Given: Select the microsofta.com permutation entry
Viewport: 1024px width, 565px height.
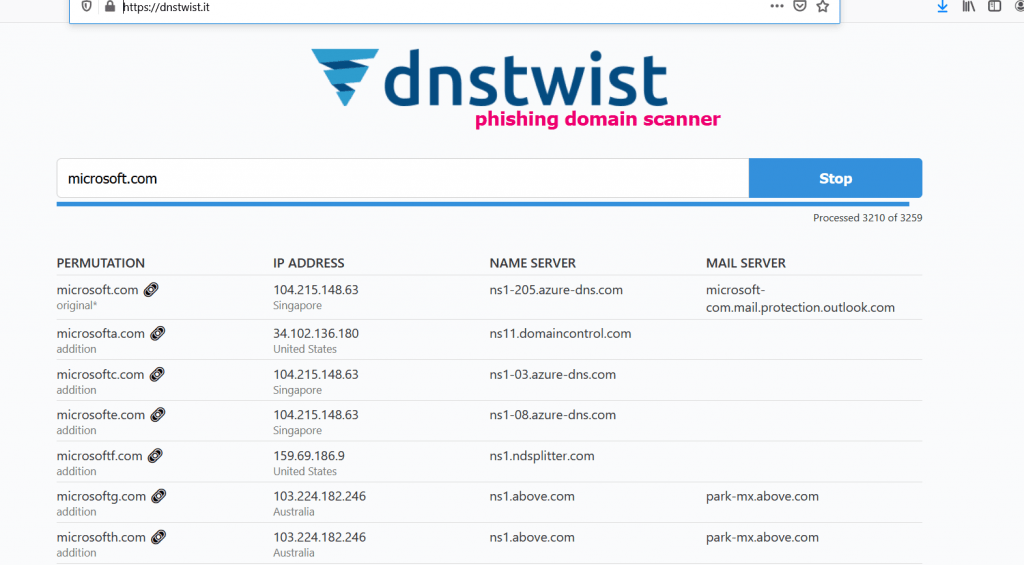Looking at the screenshot, I should (x=101, y=333).
